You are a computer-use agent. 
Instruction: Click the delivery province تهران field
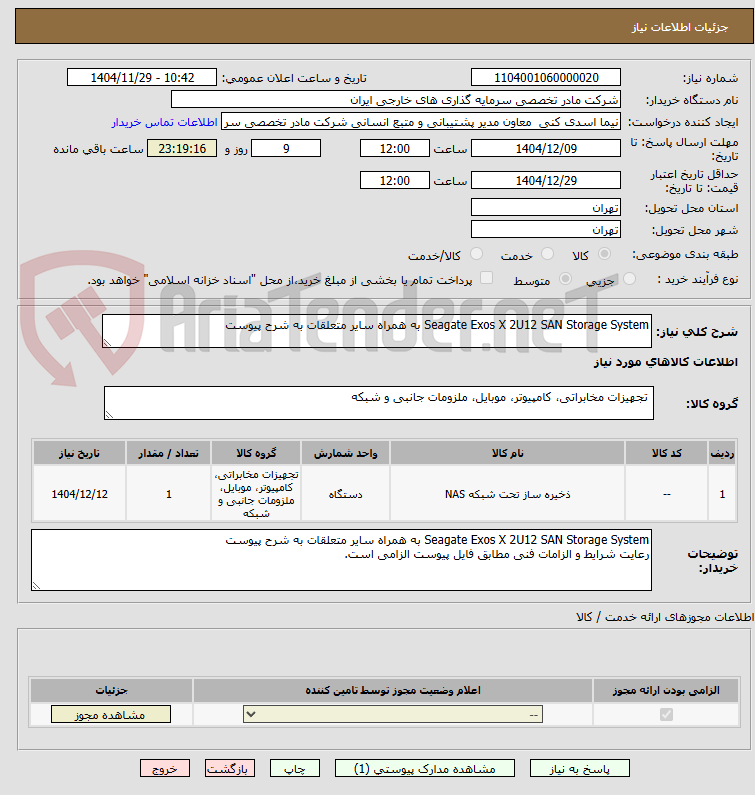546,207
